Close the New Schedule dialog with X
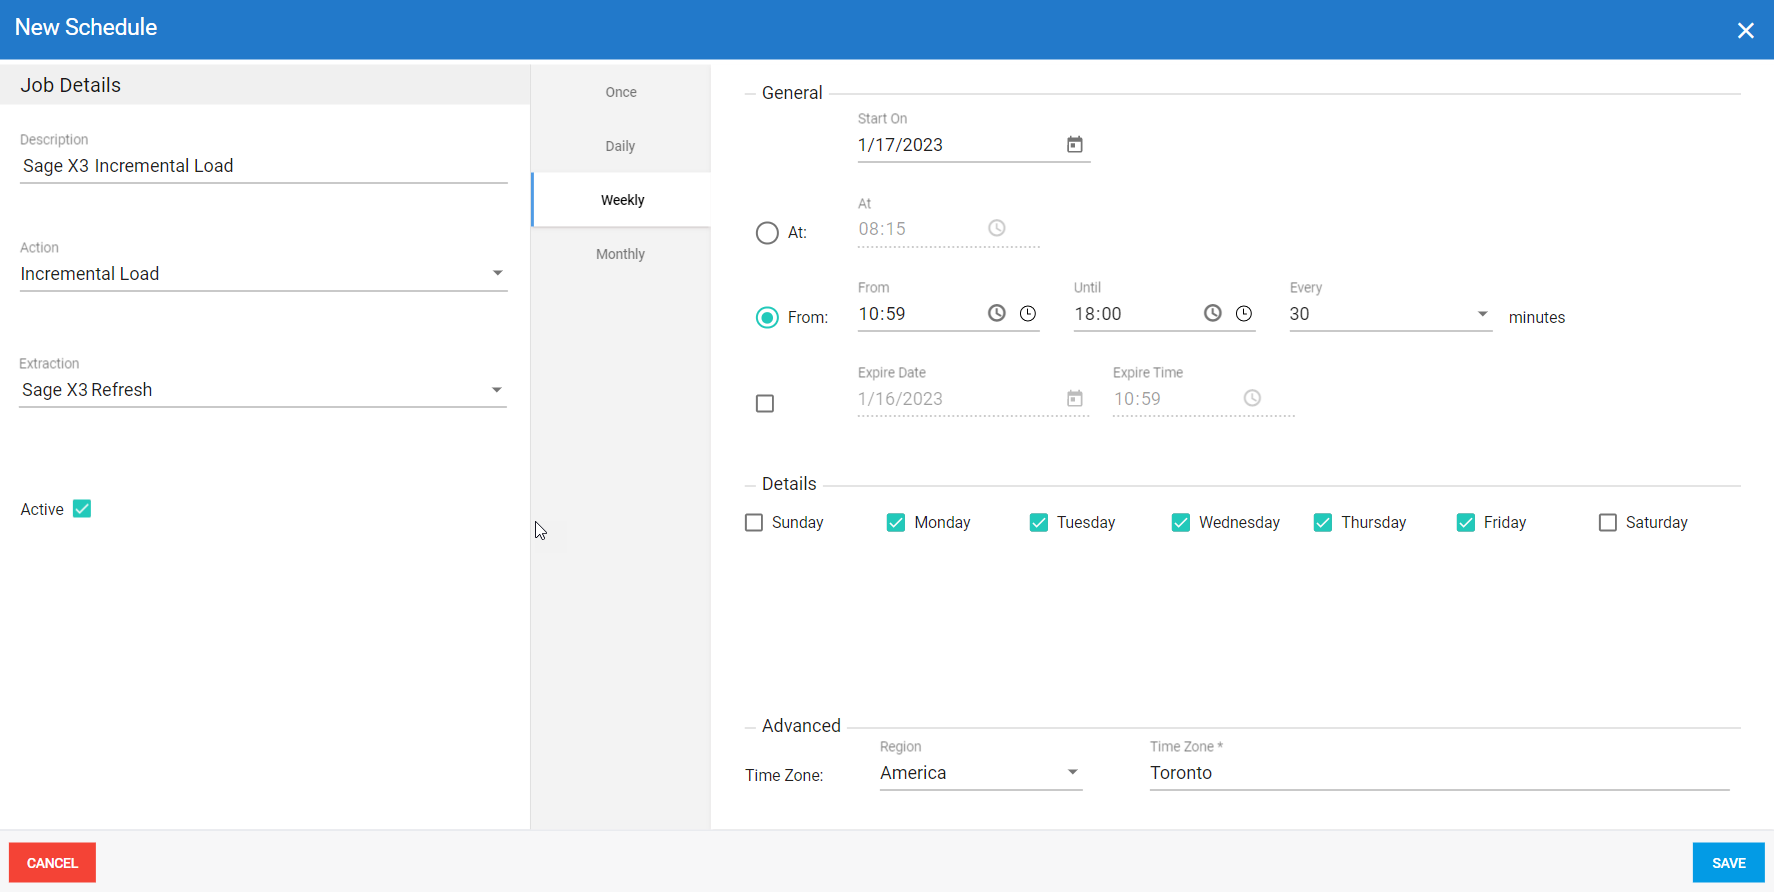The height and width of the screenshot is (892, 1774). [x=1745, y=30]
